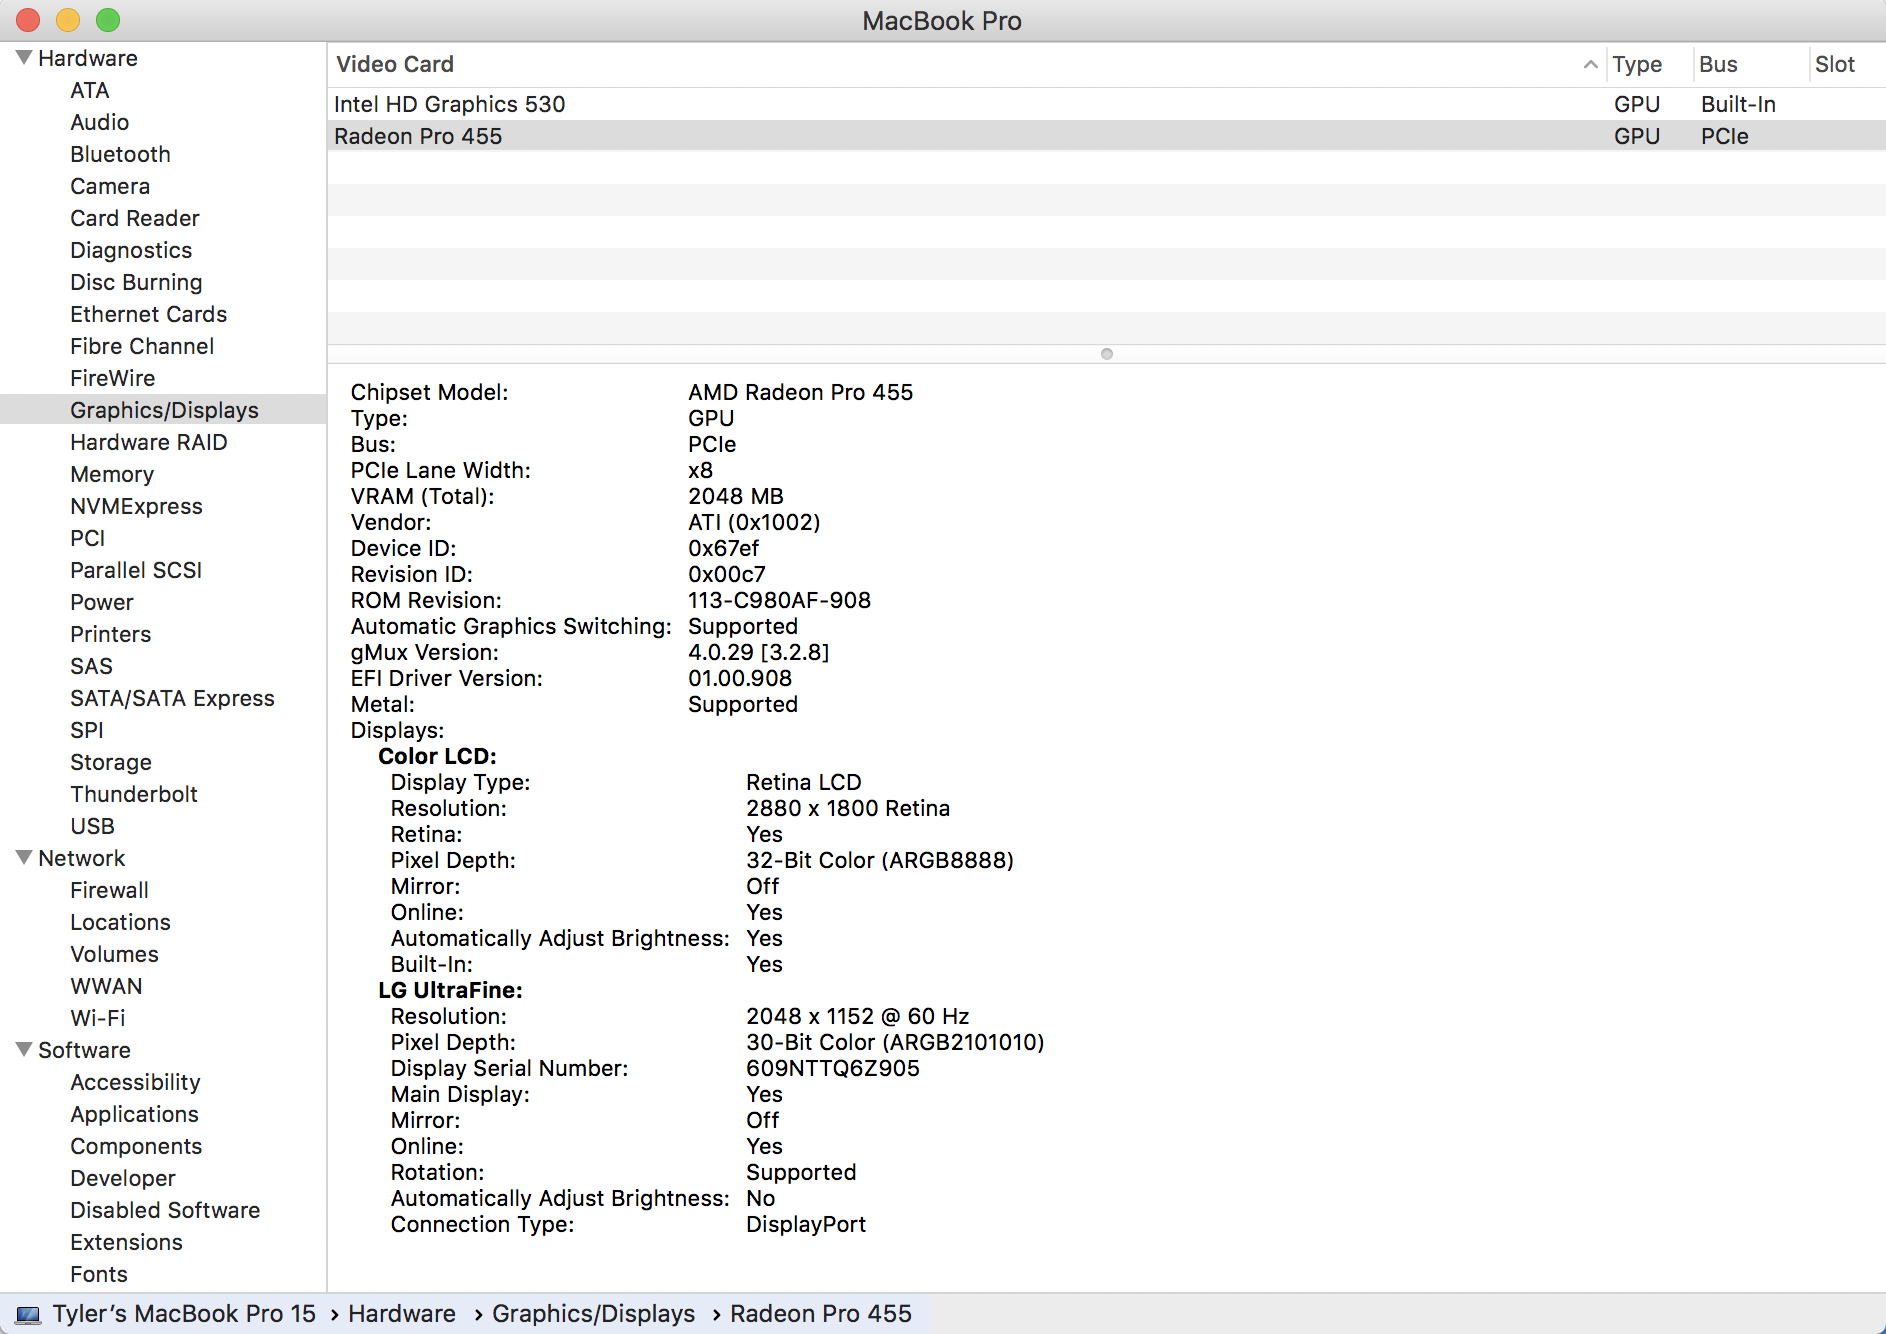Click the Device ID value 0x67ef
The height and width of the screenshot is (1334, 1886).
point(723,548)
